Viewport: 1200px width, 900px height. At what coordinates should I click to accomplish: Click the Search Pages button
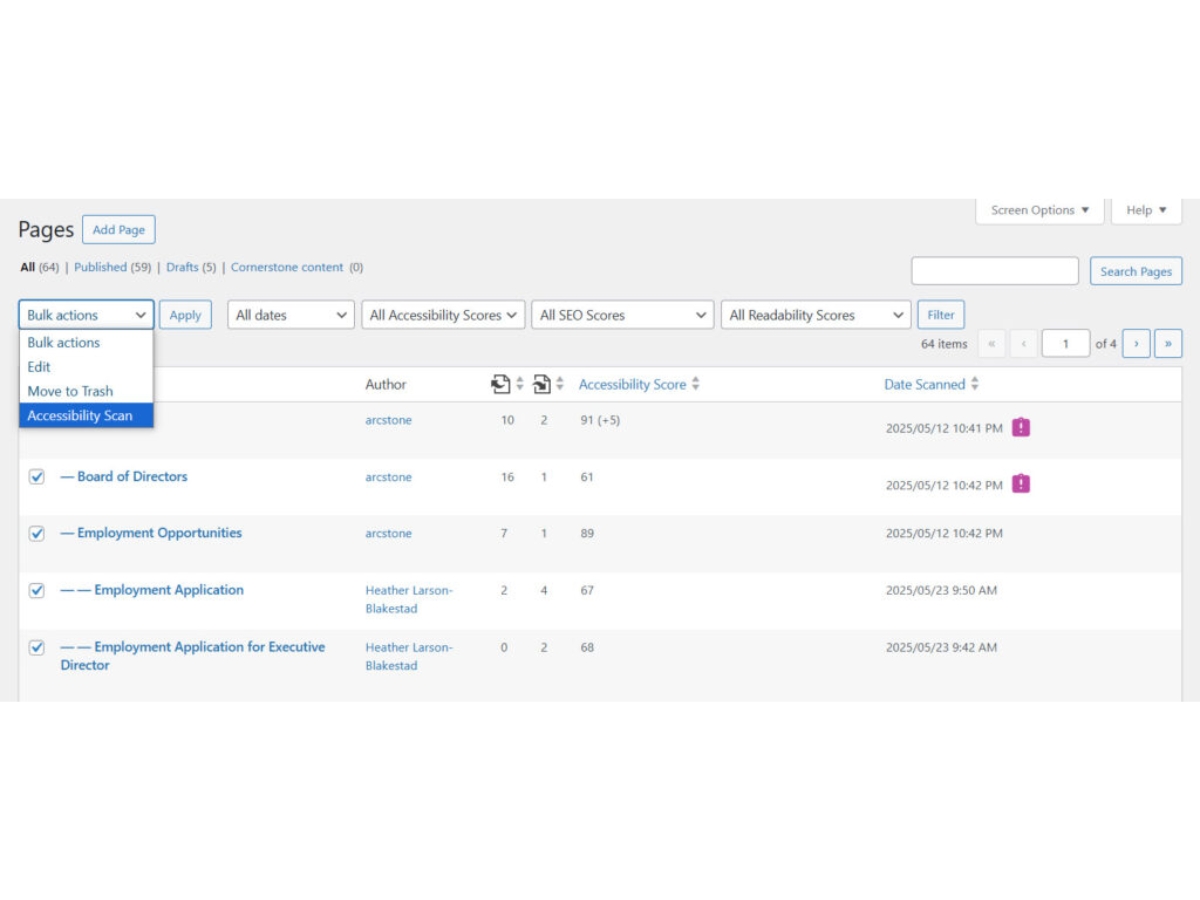(1136, 271)
